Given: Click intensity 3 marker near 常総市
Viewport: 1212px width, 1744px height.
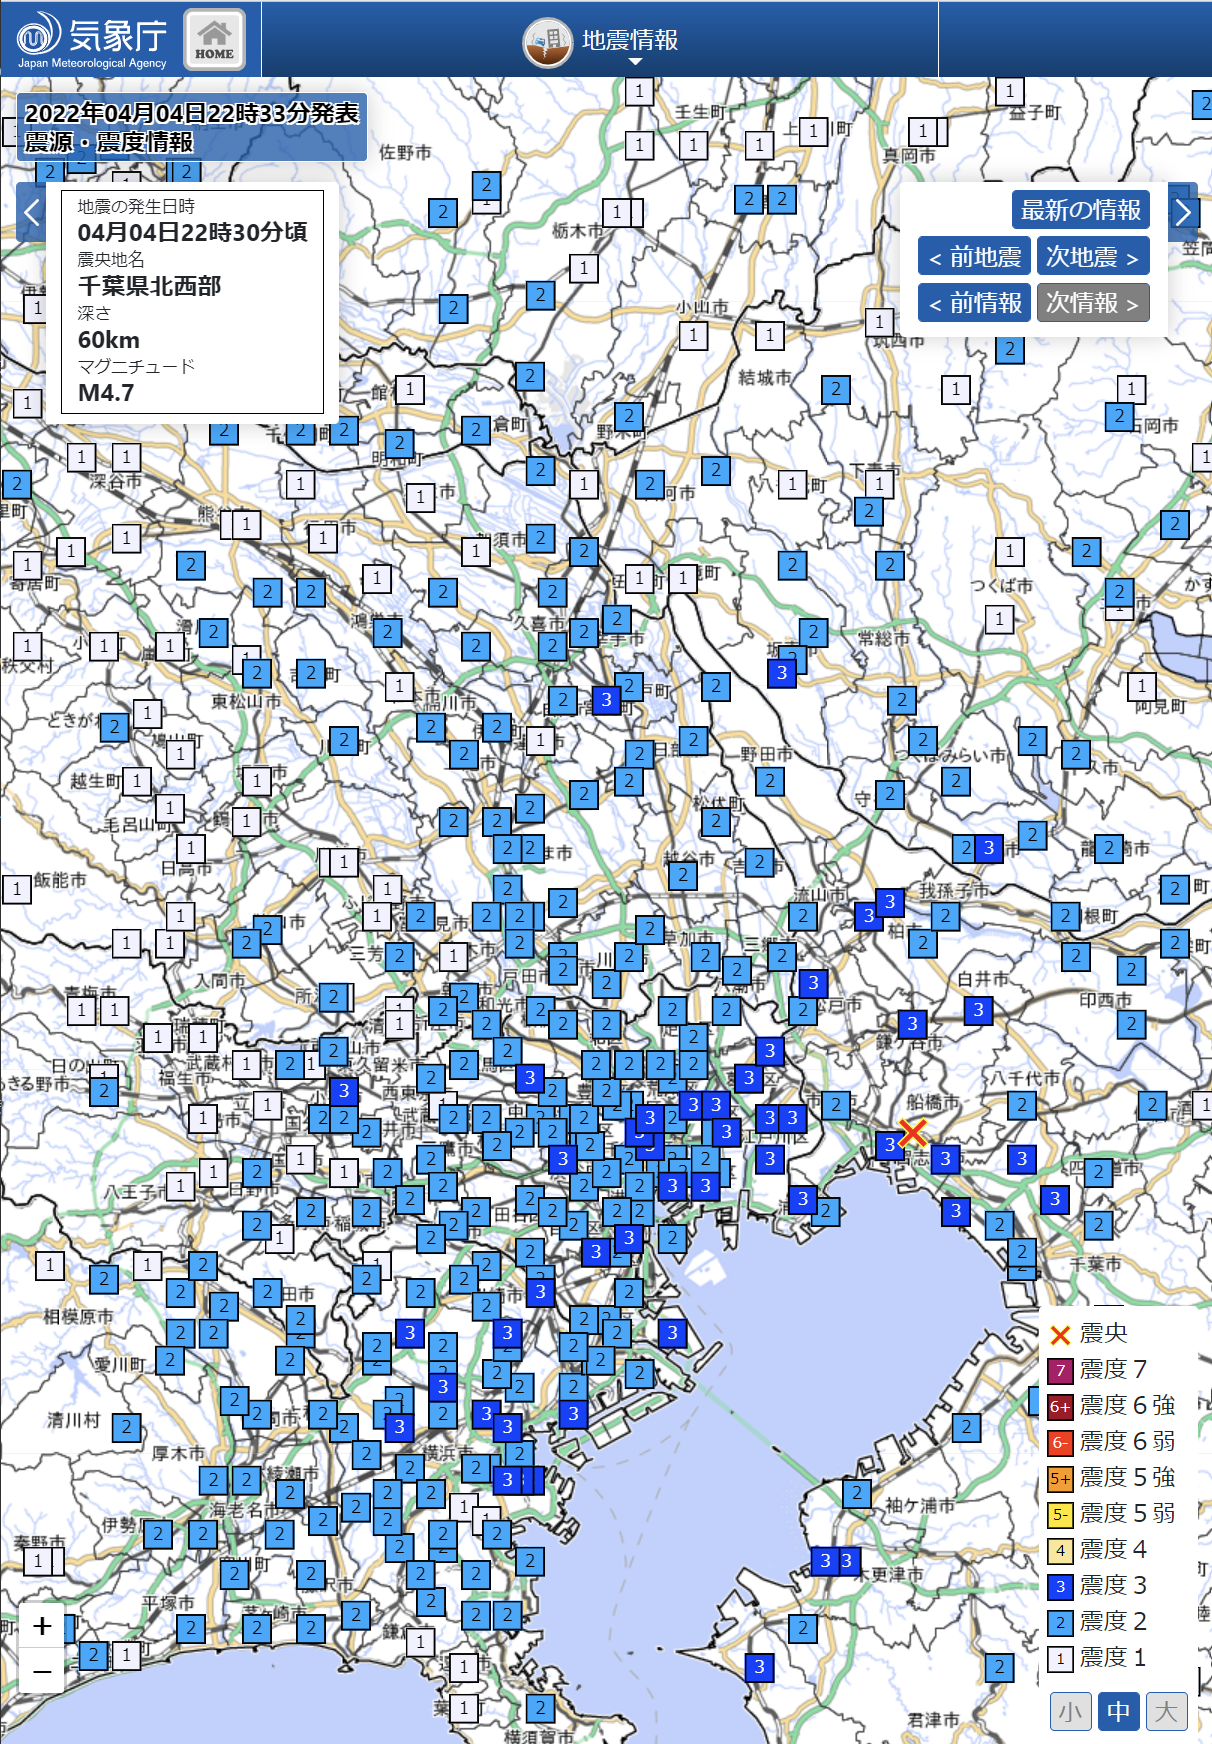Looking at the screenshot, I should [782, 673].
